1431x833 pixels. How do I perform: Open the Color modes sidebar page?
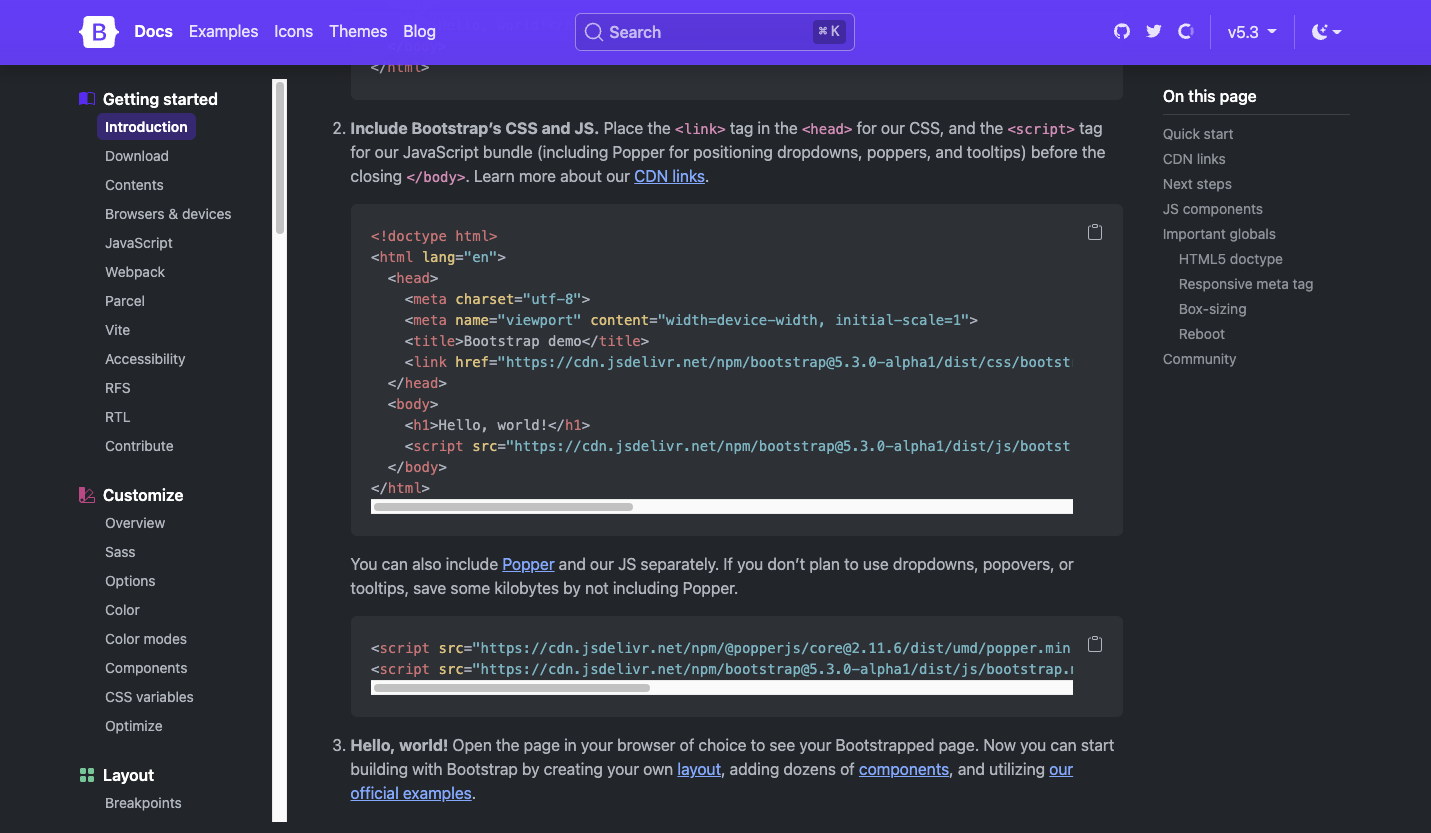pos(146,639)
